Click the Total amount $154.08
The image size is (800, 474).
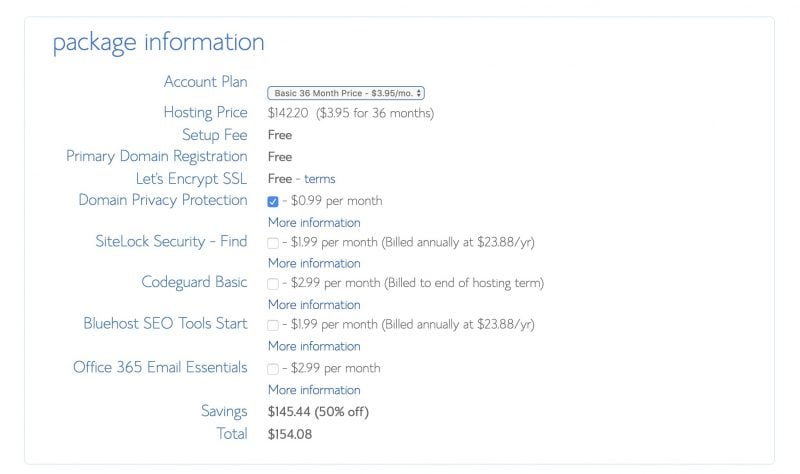(x=290, y=434)
